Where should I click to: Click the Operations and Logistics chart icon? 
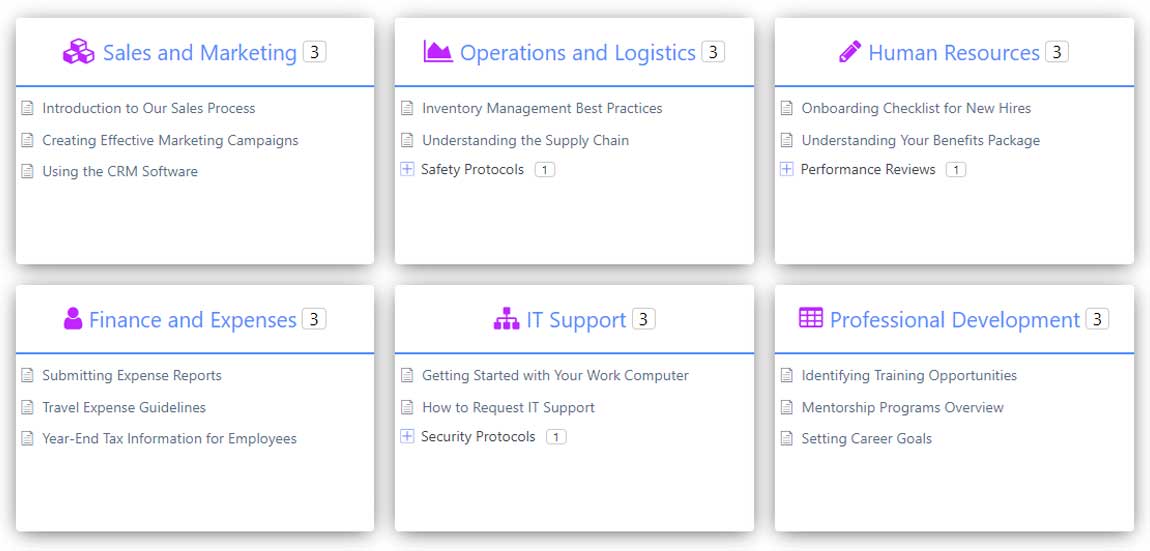point(438,51)
